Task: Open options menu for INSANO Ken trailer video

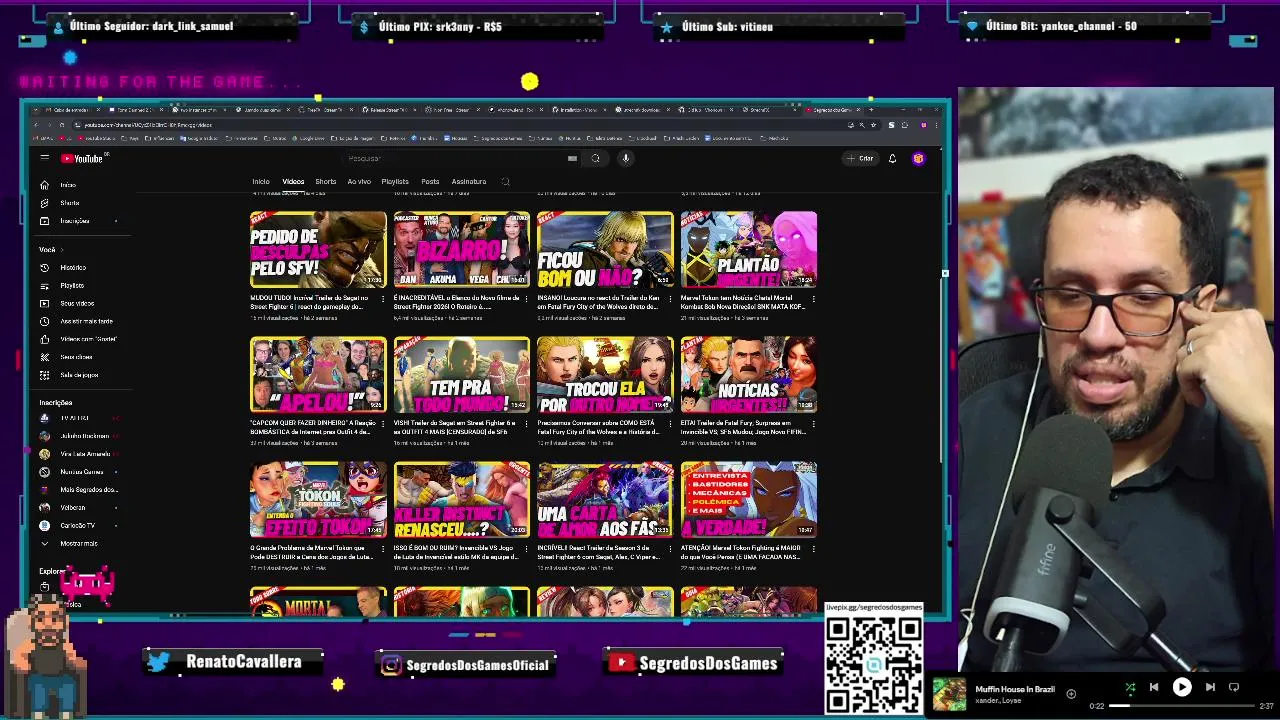Action: point(671,299)
